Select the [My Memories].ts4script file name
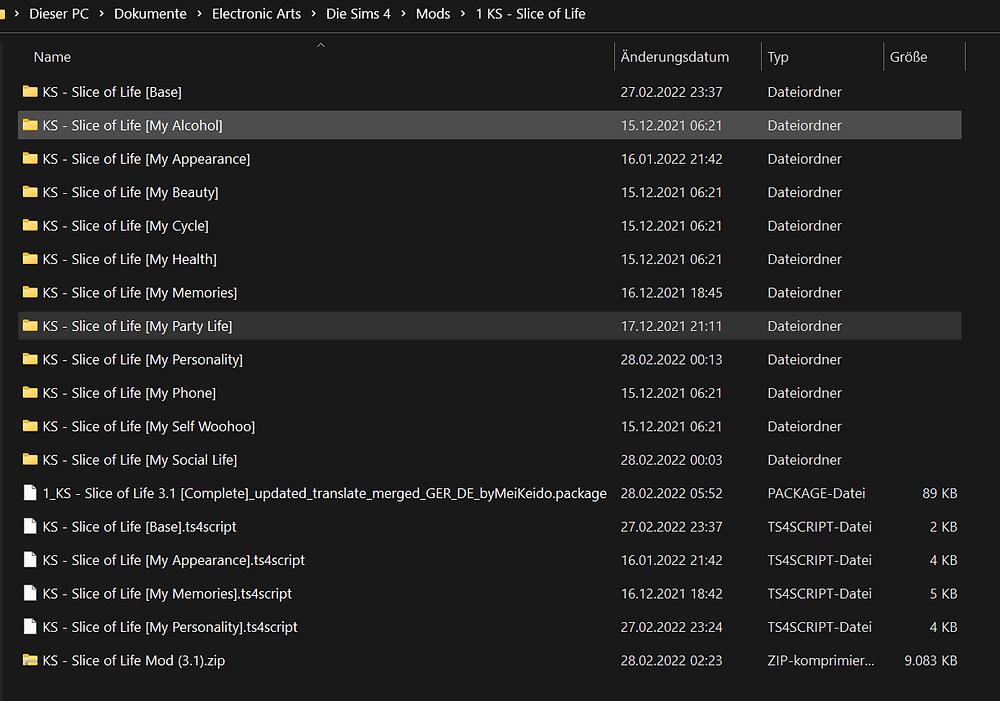Image resolution: width=1000 pixels, height=701 pixels. pyautogui.click(x=167, y=594)
